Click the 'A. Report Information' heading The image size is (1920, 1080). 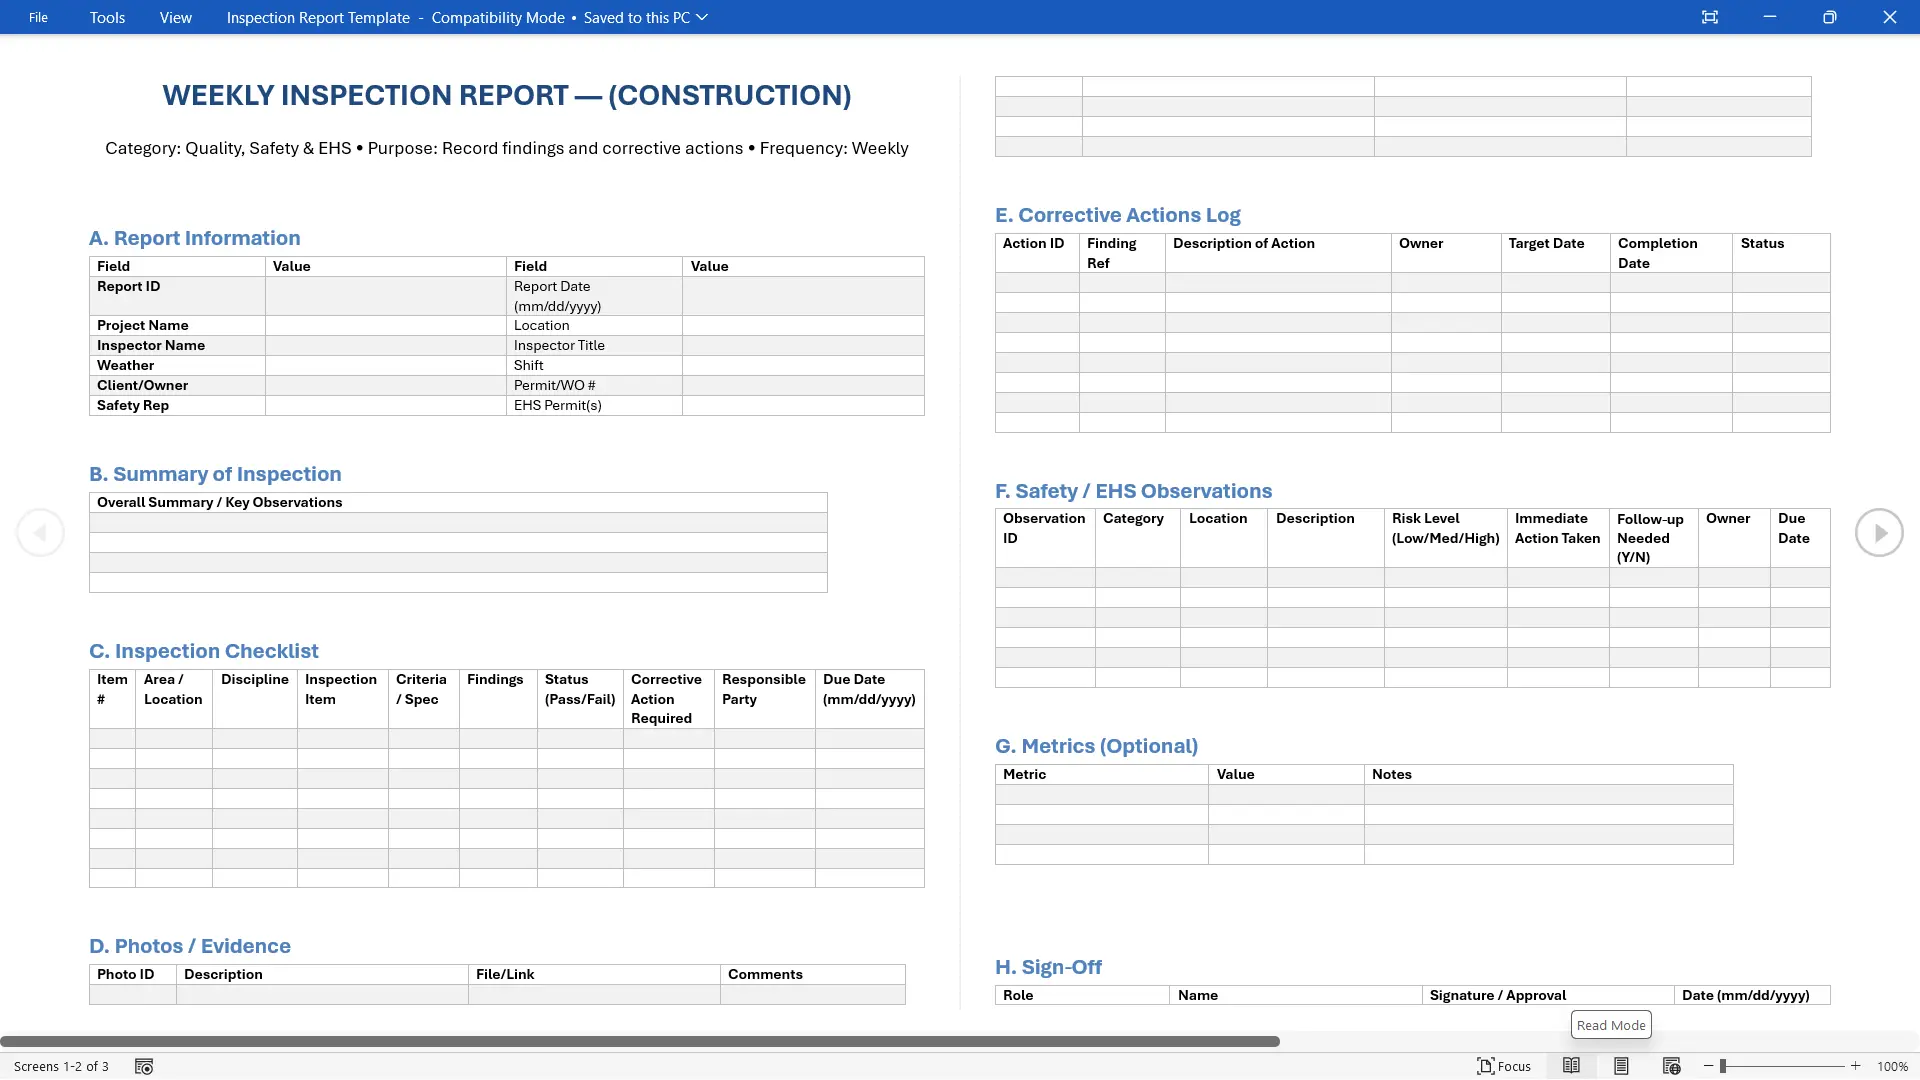click(x=194, y=238)
